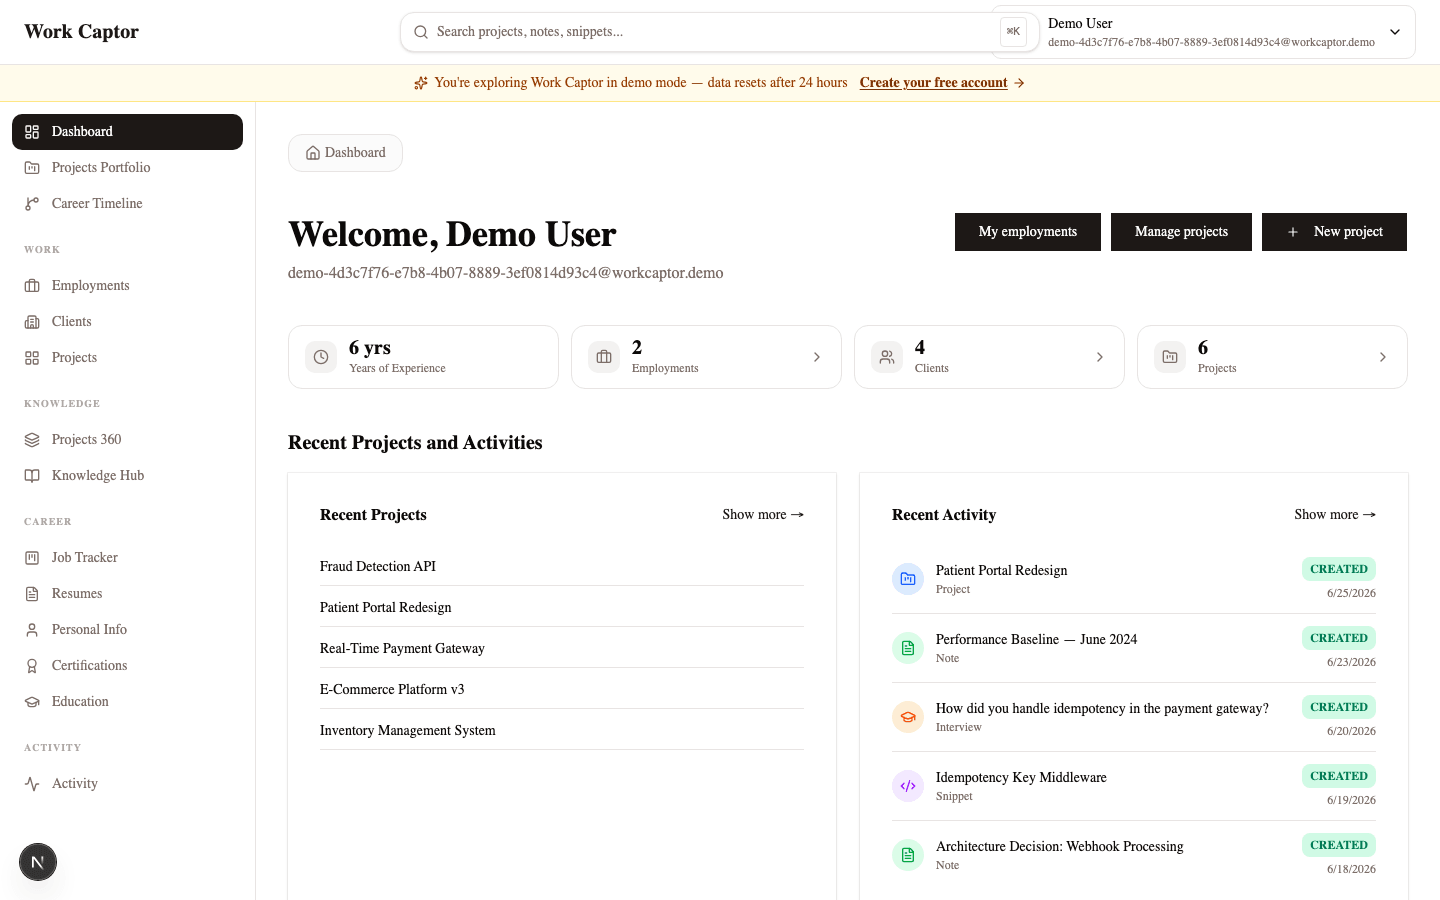
Task: Click the Architecture Decision note icon
Action: click(x=908, y=855)
